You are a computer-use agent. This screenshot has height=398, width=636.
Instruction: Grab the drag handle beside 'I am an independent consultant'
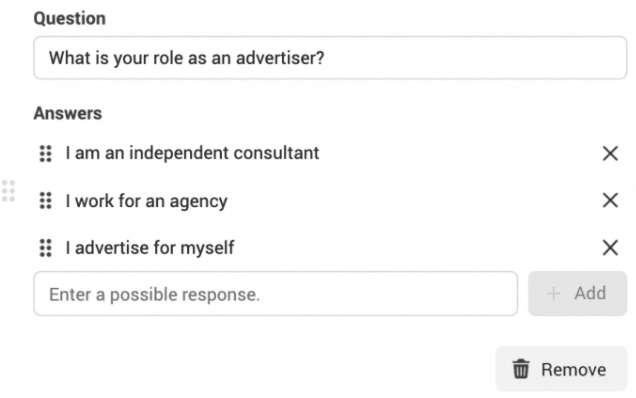click(45, 154)
